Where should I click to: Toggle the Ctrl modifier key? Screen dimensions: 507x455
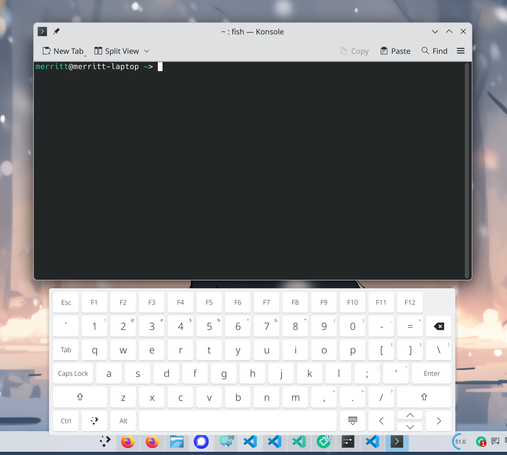(66, 421)
